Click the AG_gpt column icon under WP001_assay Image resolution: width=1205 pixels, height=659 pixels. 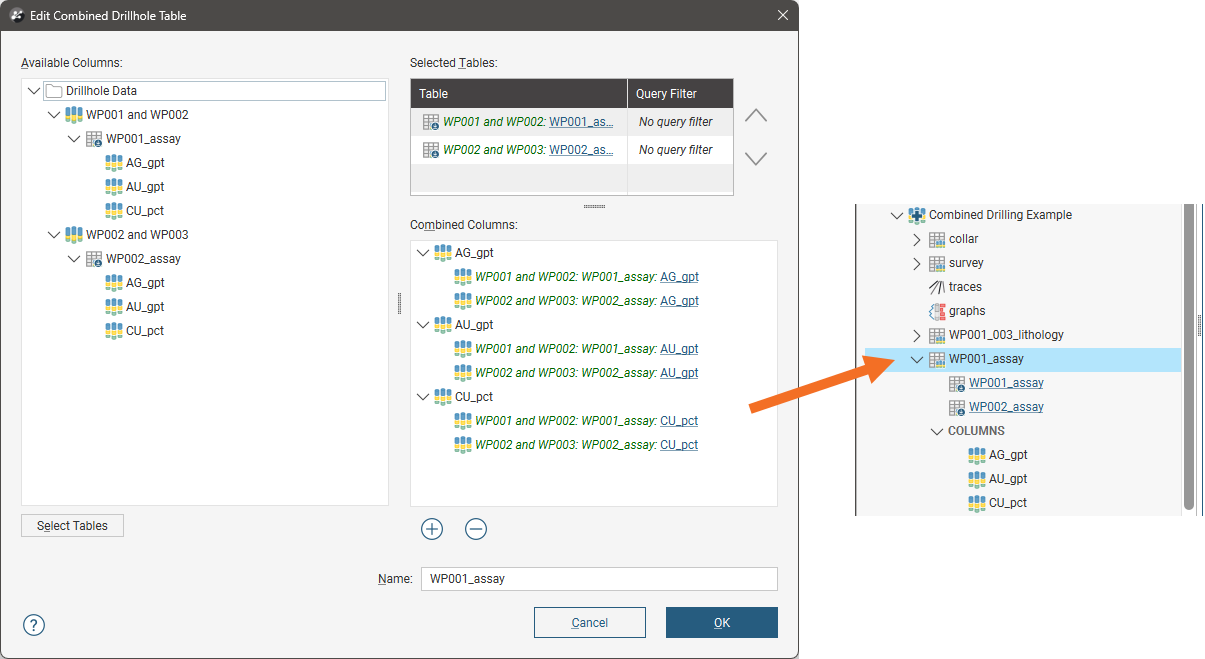click(114, 163)
